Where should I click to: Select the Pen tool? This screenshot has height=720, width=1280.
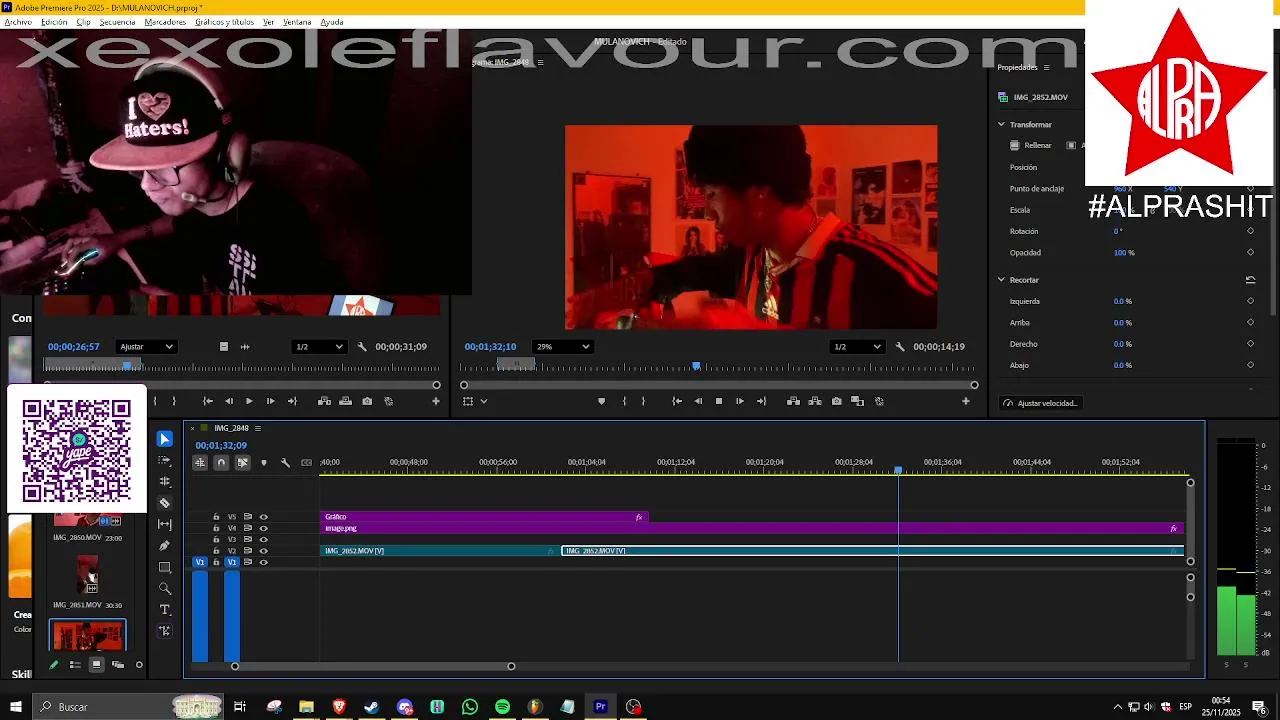[165, 546]
